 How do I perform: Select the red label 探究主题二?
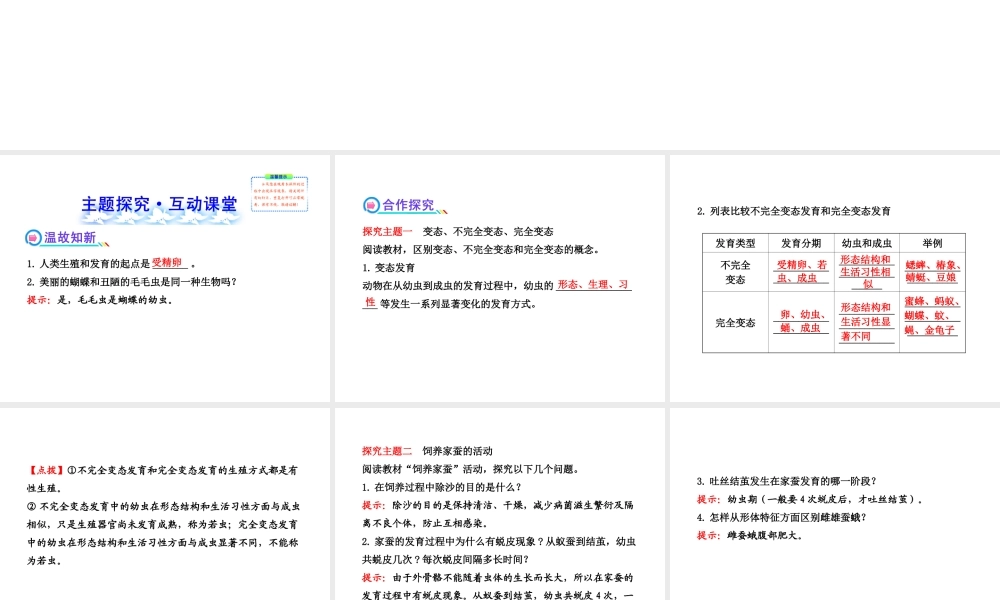(387, 451)
